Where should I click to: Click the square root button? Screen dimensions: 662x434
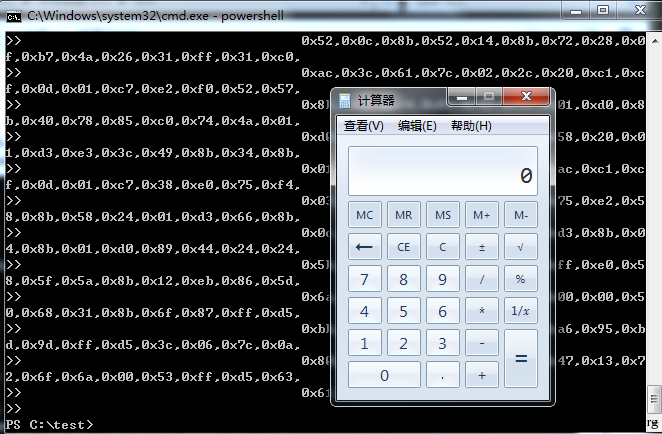(x=521, y=247)
